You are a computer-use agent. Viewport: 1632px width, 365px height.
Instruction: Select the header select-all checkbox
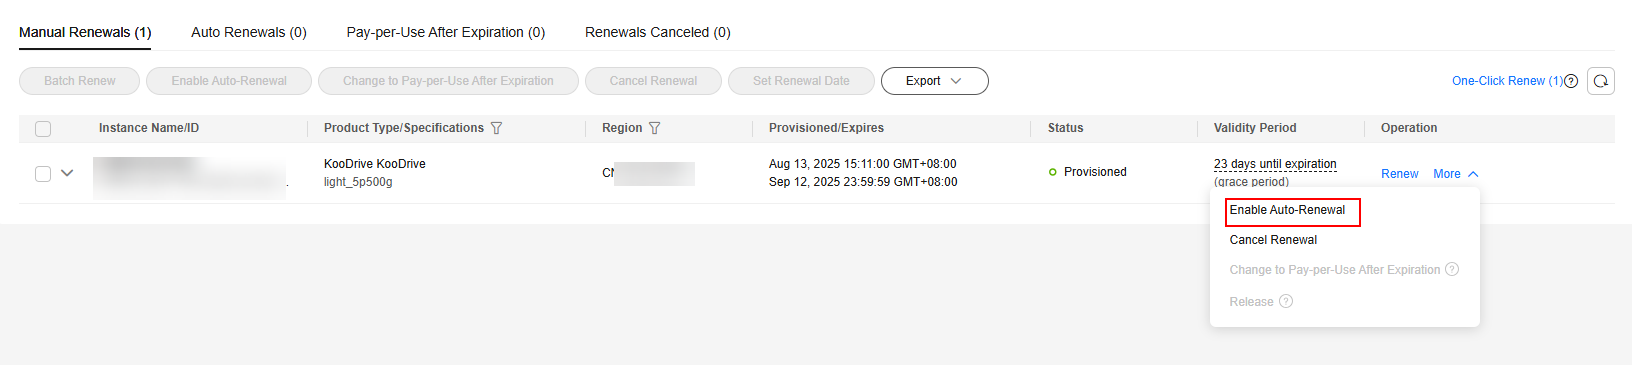coord(43,129)
